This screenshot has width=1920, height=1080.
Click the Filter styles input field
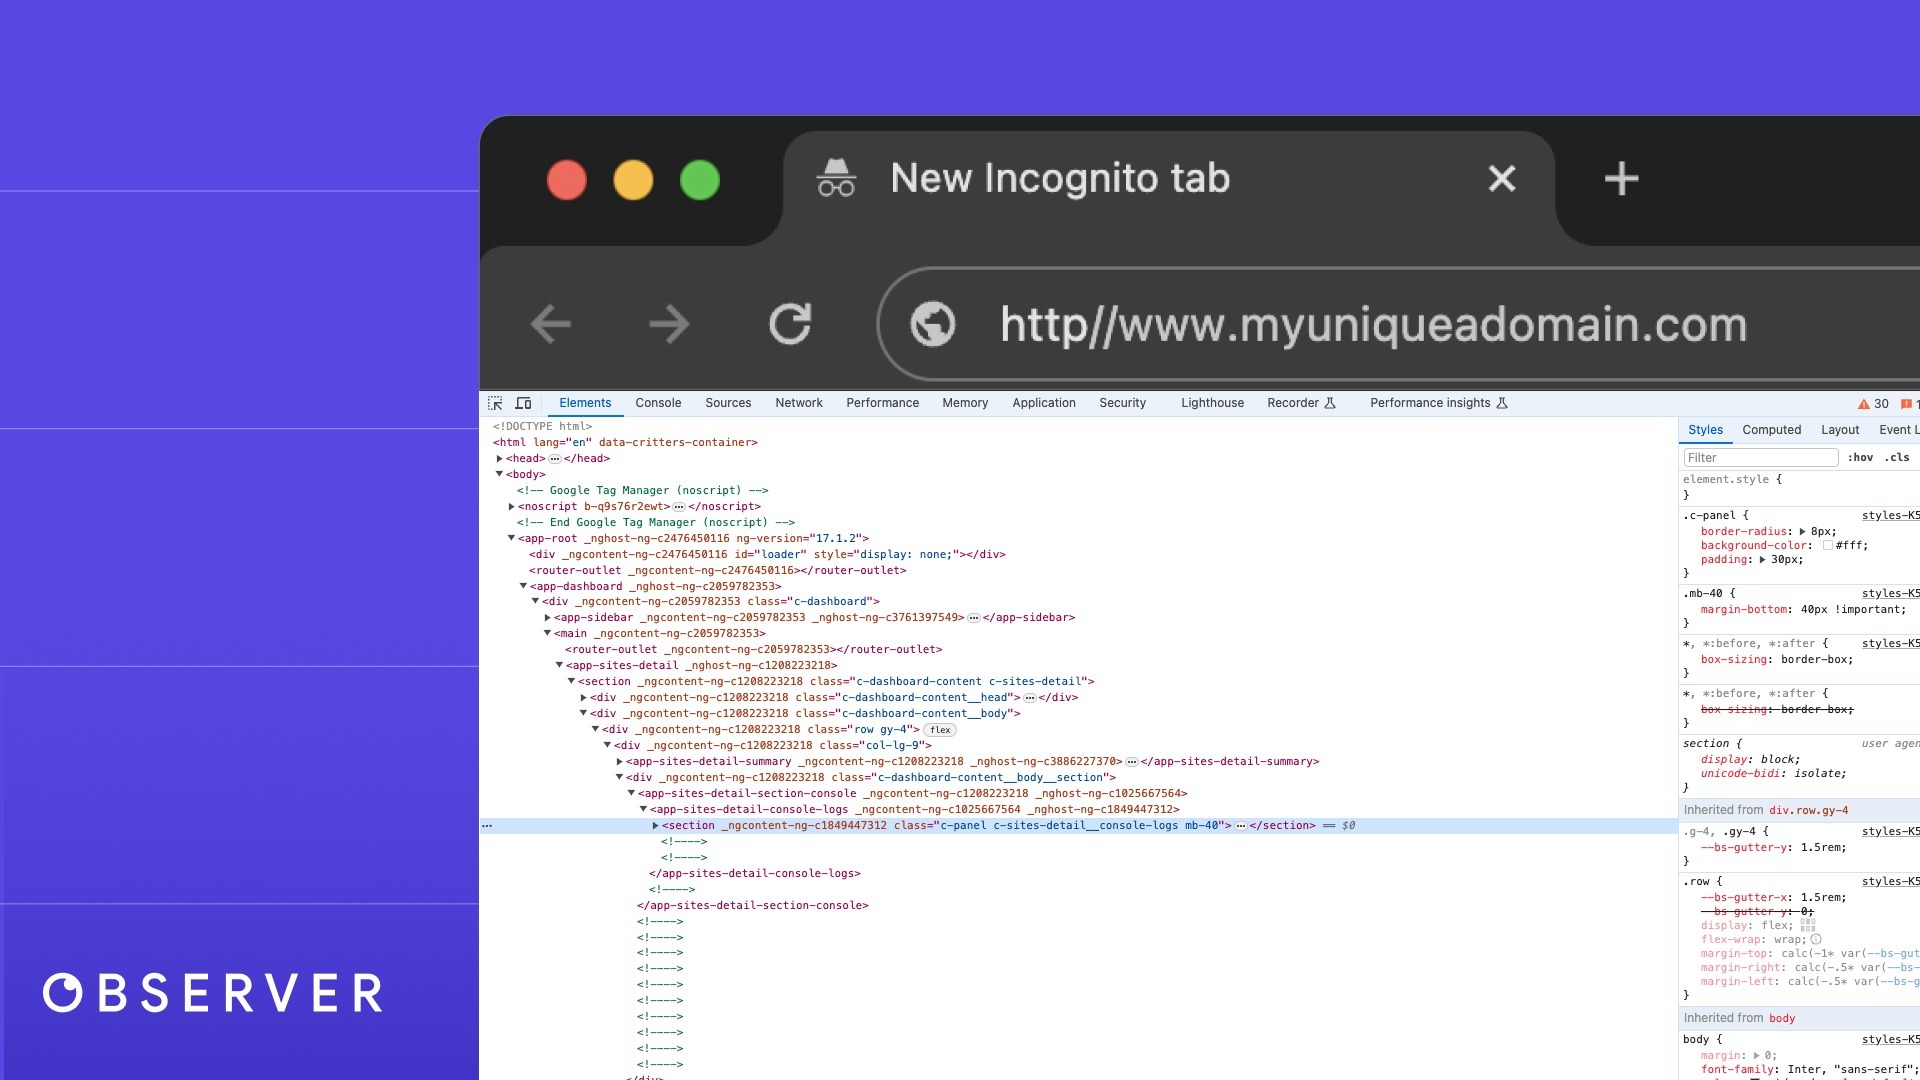click(1762, 458)
